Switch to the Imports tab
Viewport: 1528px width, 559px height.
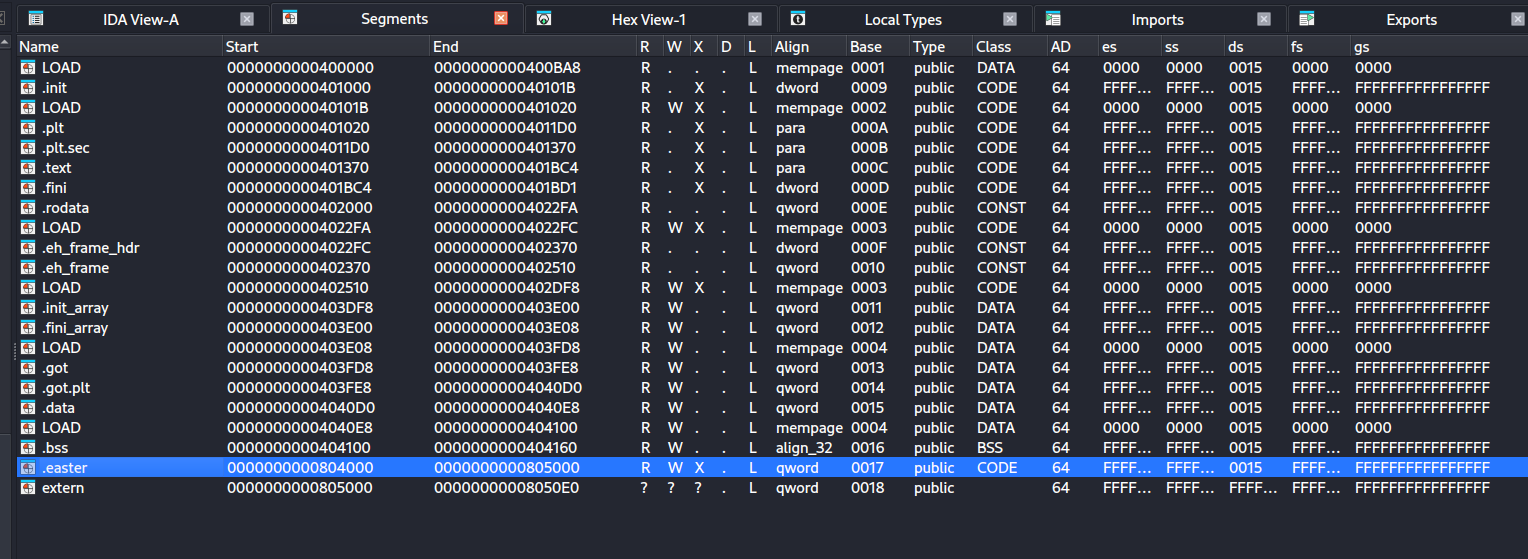pos(1157,20)
